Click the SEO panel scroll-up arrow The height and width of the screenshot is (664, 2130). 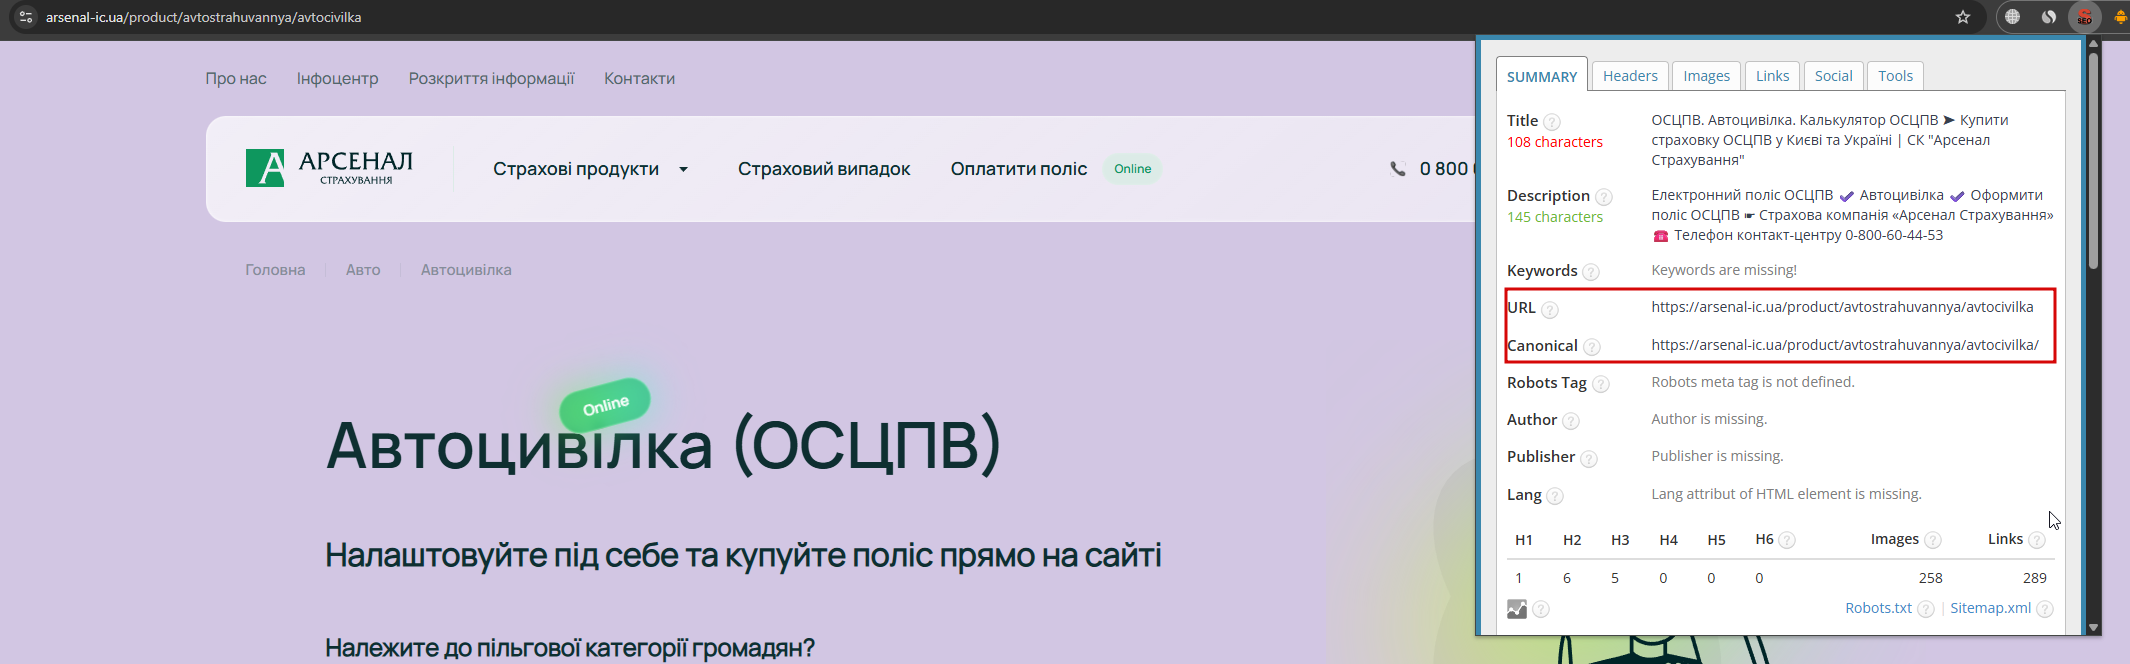click(x=2093, y=44)
